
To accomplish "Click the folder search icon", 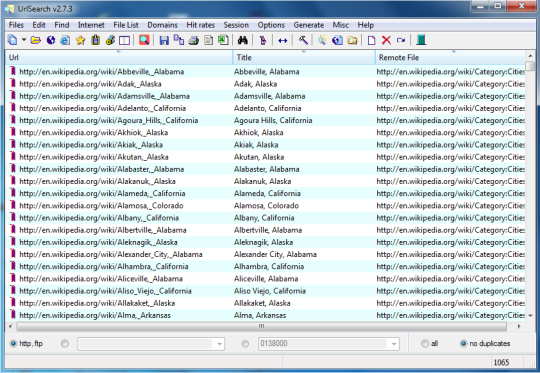I will (352, 40).
